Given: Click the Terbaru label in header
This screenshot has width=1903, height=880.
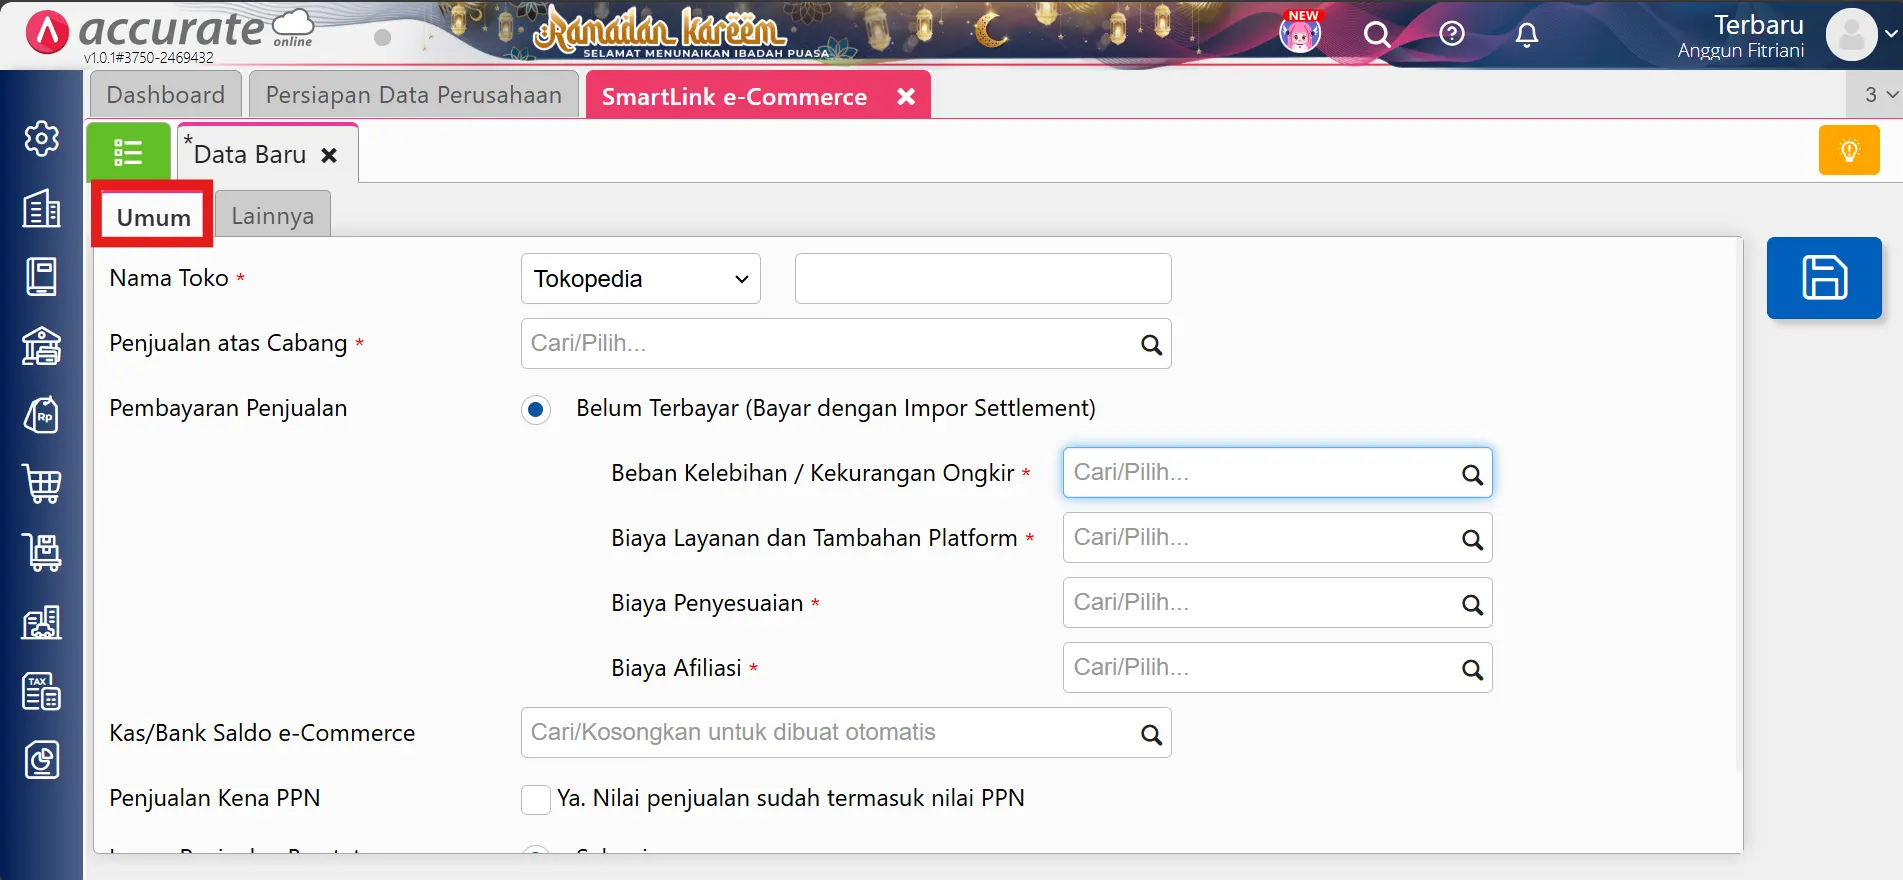Looking at the screenshot, I should pyautogui.click(x=1758, y=24).
